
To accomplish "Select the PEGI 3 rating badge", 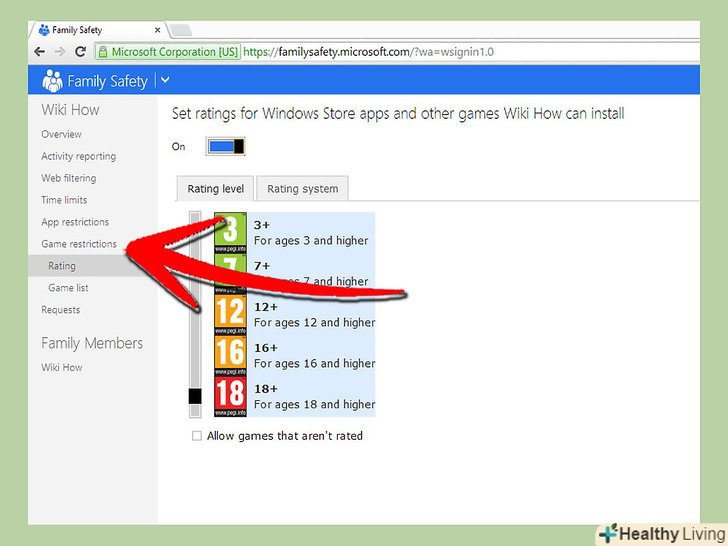I will click(230, 232).
